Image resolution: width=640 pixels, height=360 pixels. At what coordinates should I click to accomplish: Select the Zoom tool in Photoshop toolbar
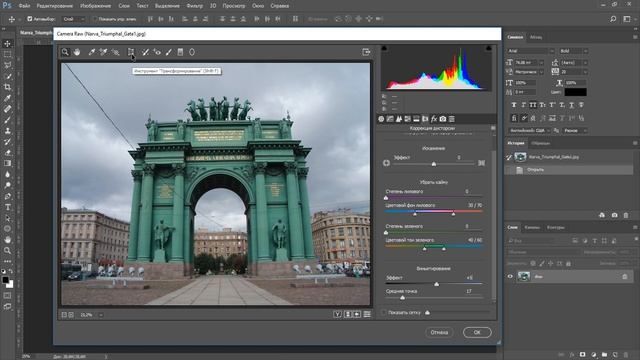pos(7,251)
